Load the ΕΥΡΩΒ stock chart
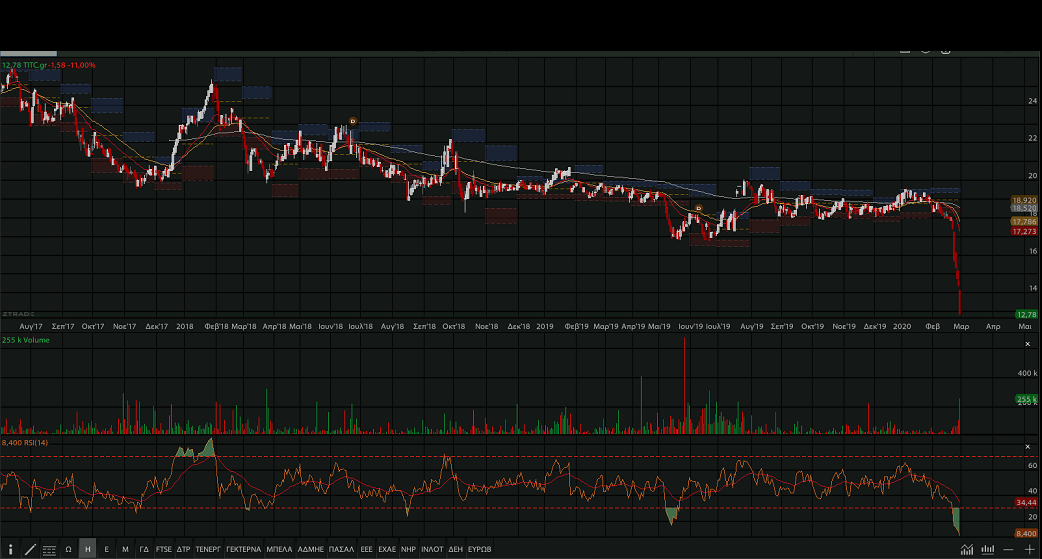The width and height of the screenshot is (1042, 559). (480, 549)
